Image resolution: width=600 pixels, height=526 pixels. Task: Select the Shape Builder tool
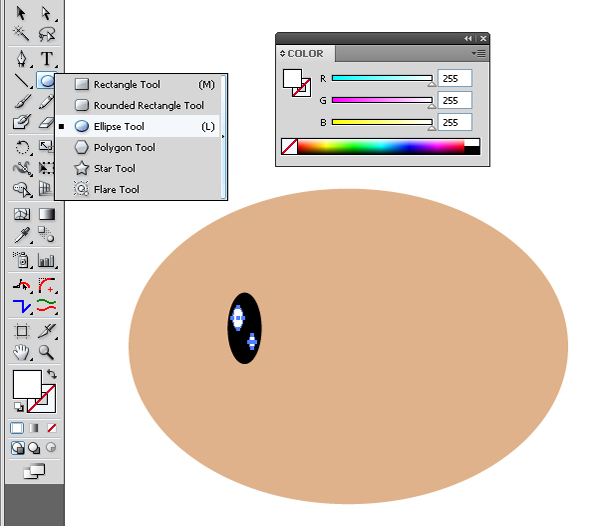pyautogui.click(x=22, y=189)
